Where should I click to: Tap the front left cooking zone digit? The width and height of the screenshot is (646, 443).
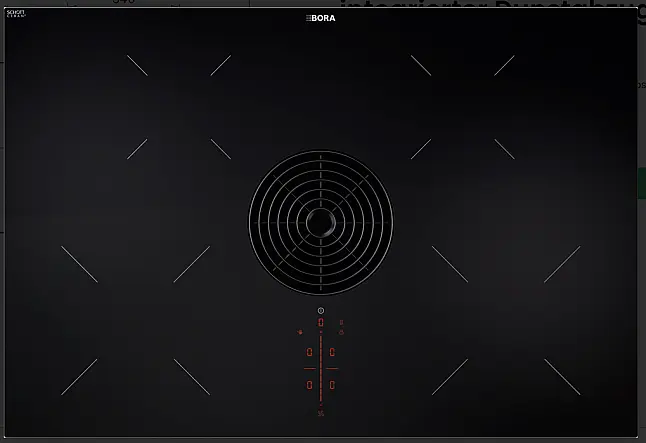click(309, 385)
